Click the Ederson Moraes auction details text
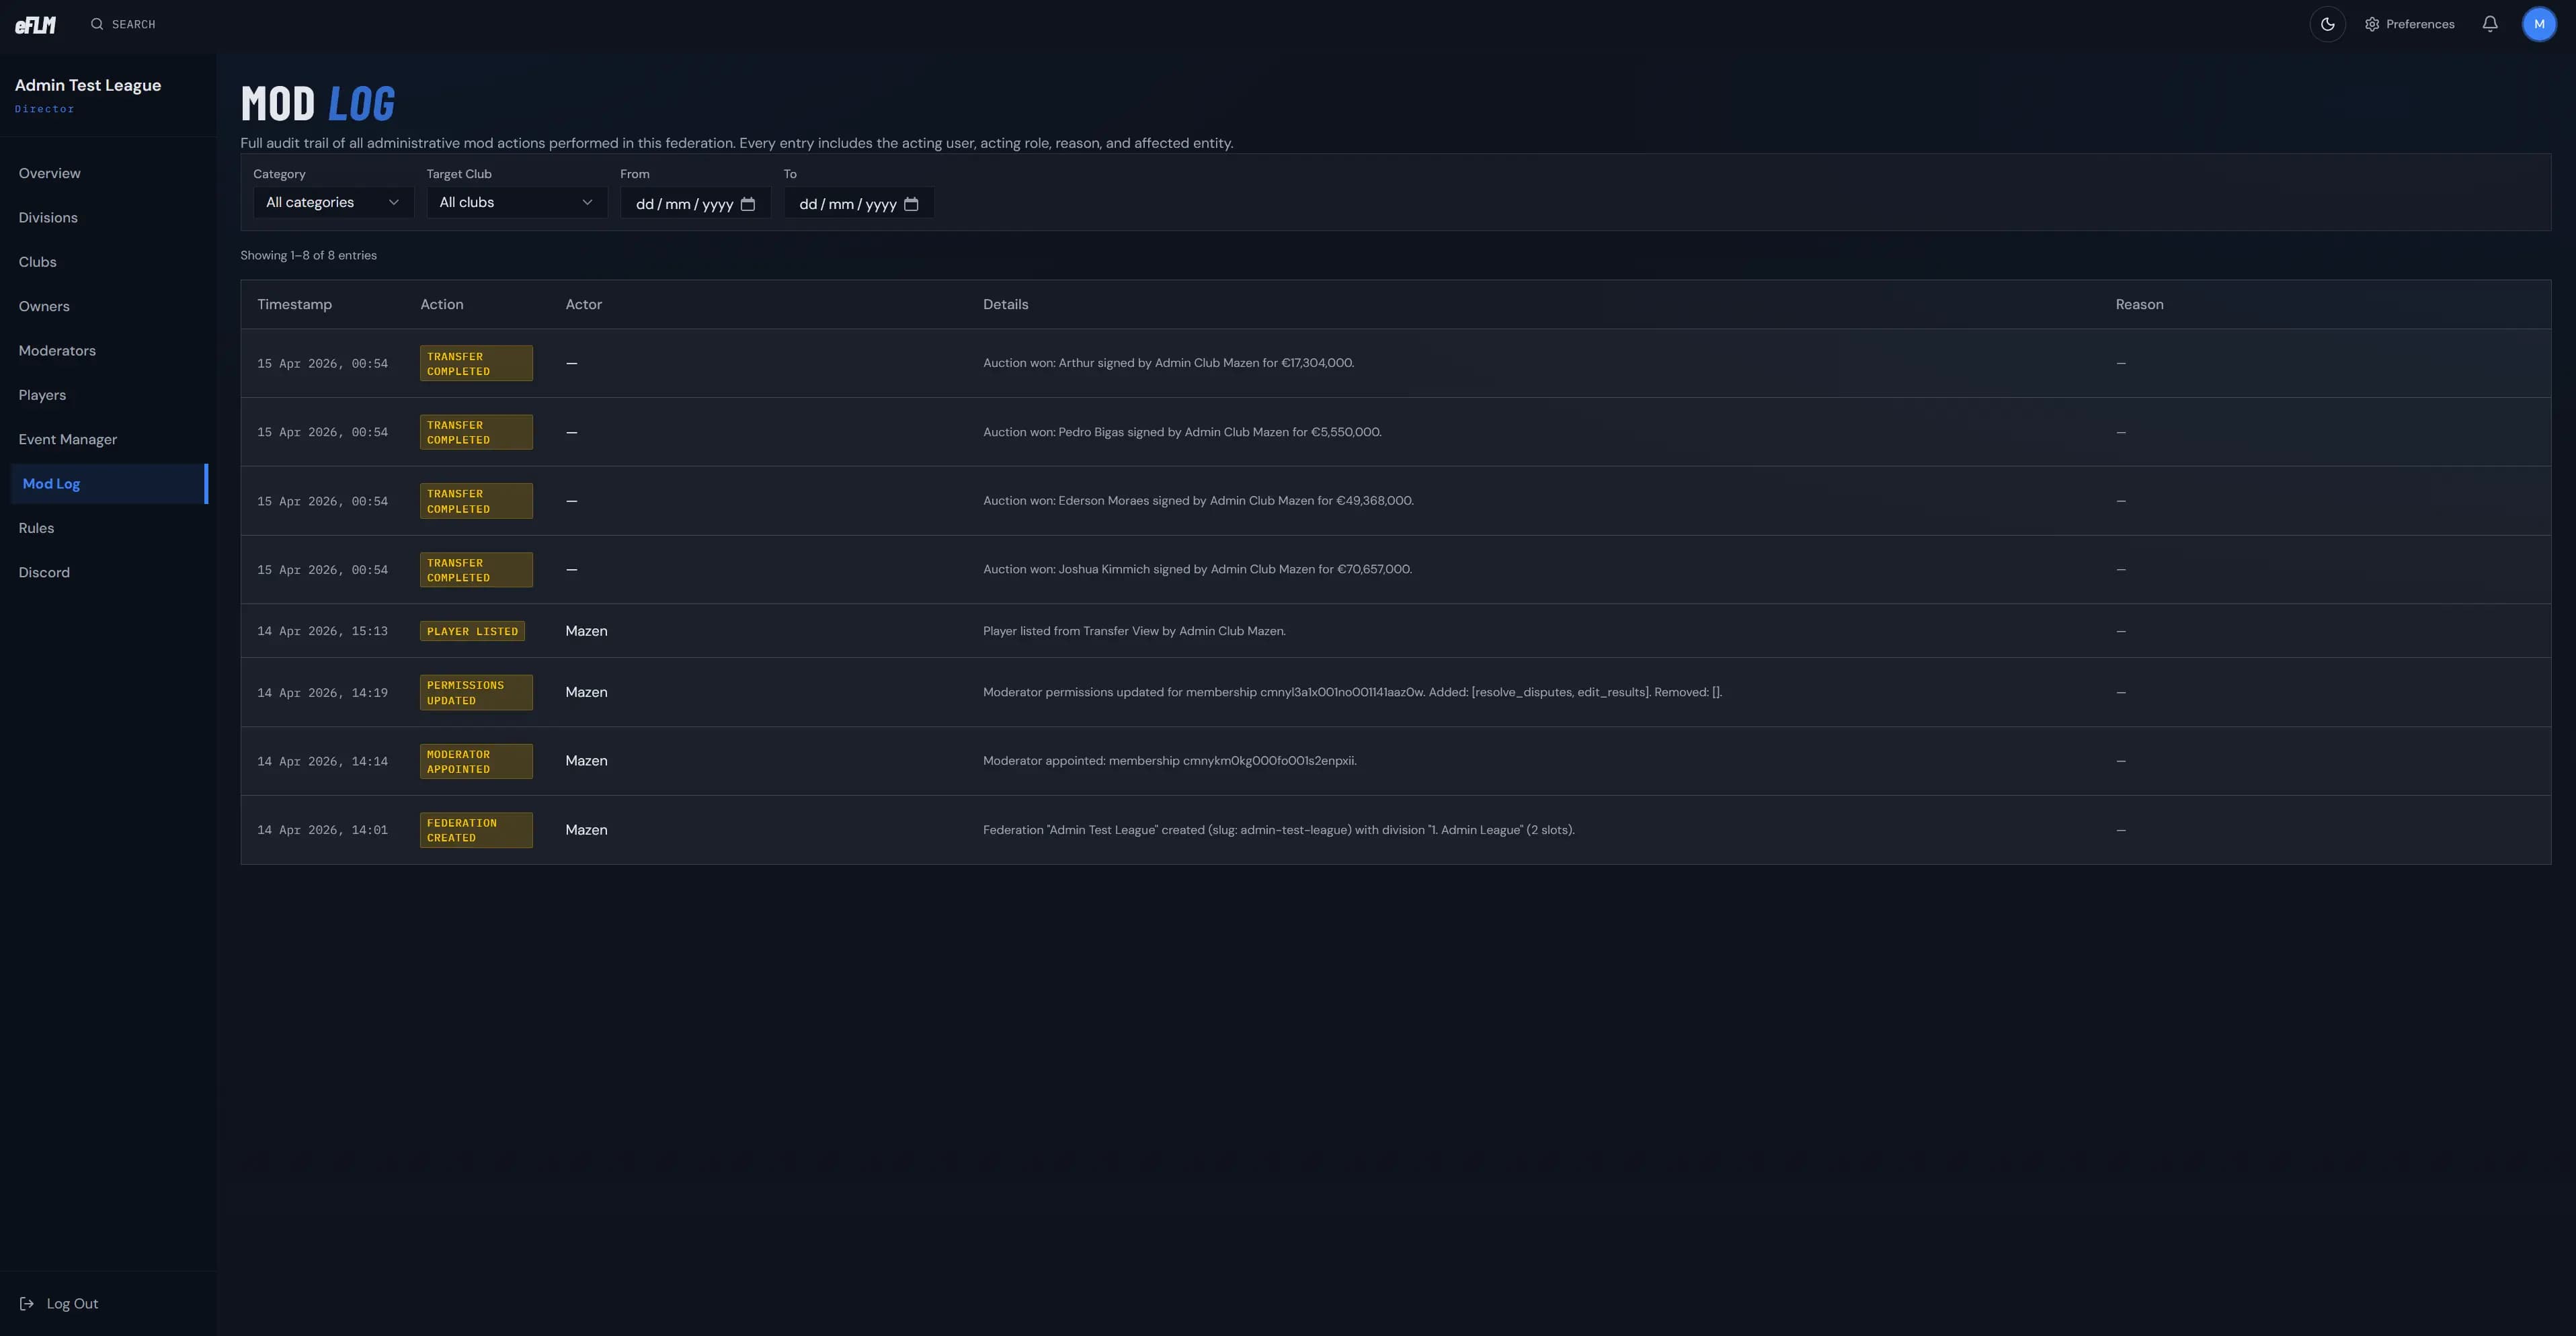The height and width of the screenshot is (1336, 2576). click(x=1198, y=500)
